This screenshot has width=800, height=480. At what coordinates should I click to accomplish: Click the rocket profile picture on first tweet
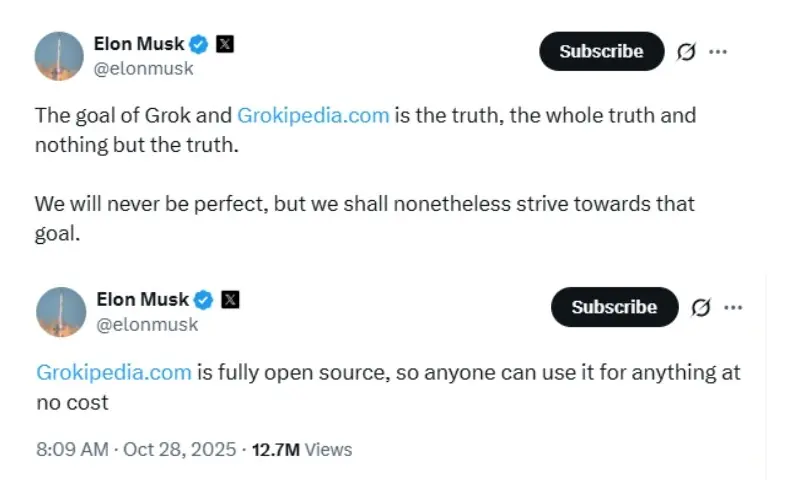(60, 56)
